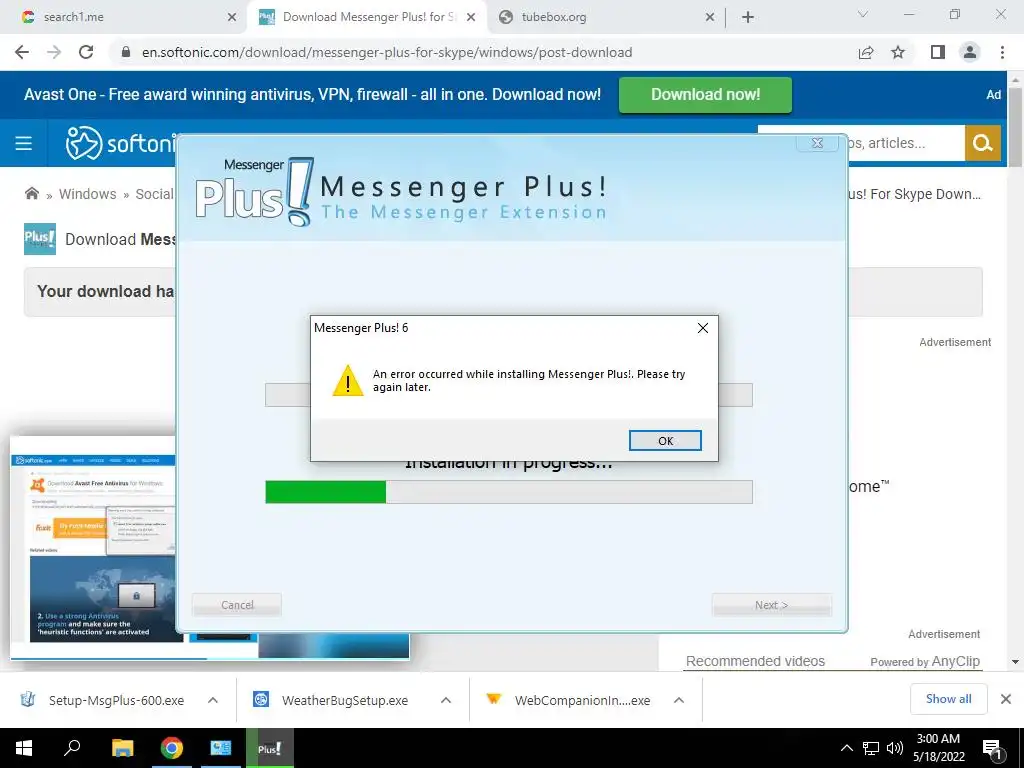
Task: Close the tubebox.org tab
Action: 710,17
